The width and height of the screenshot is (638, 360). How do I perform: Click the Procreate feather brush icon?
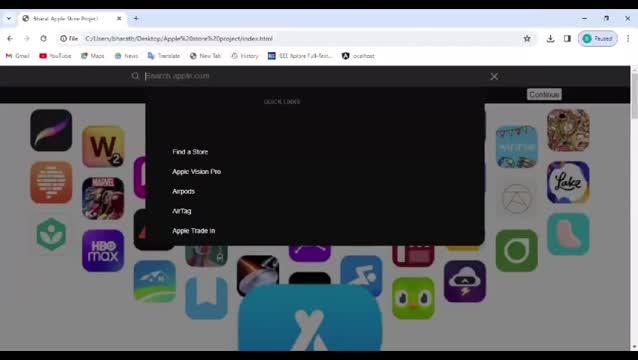51,130
